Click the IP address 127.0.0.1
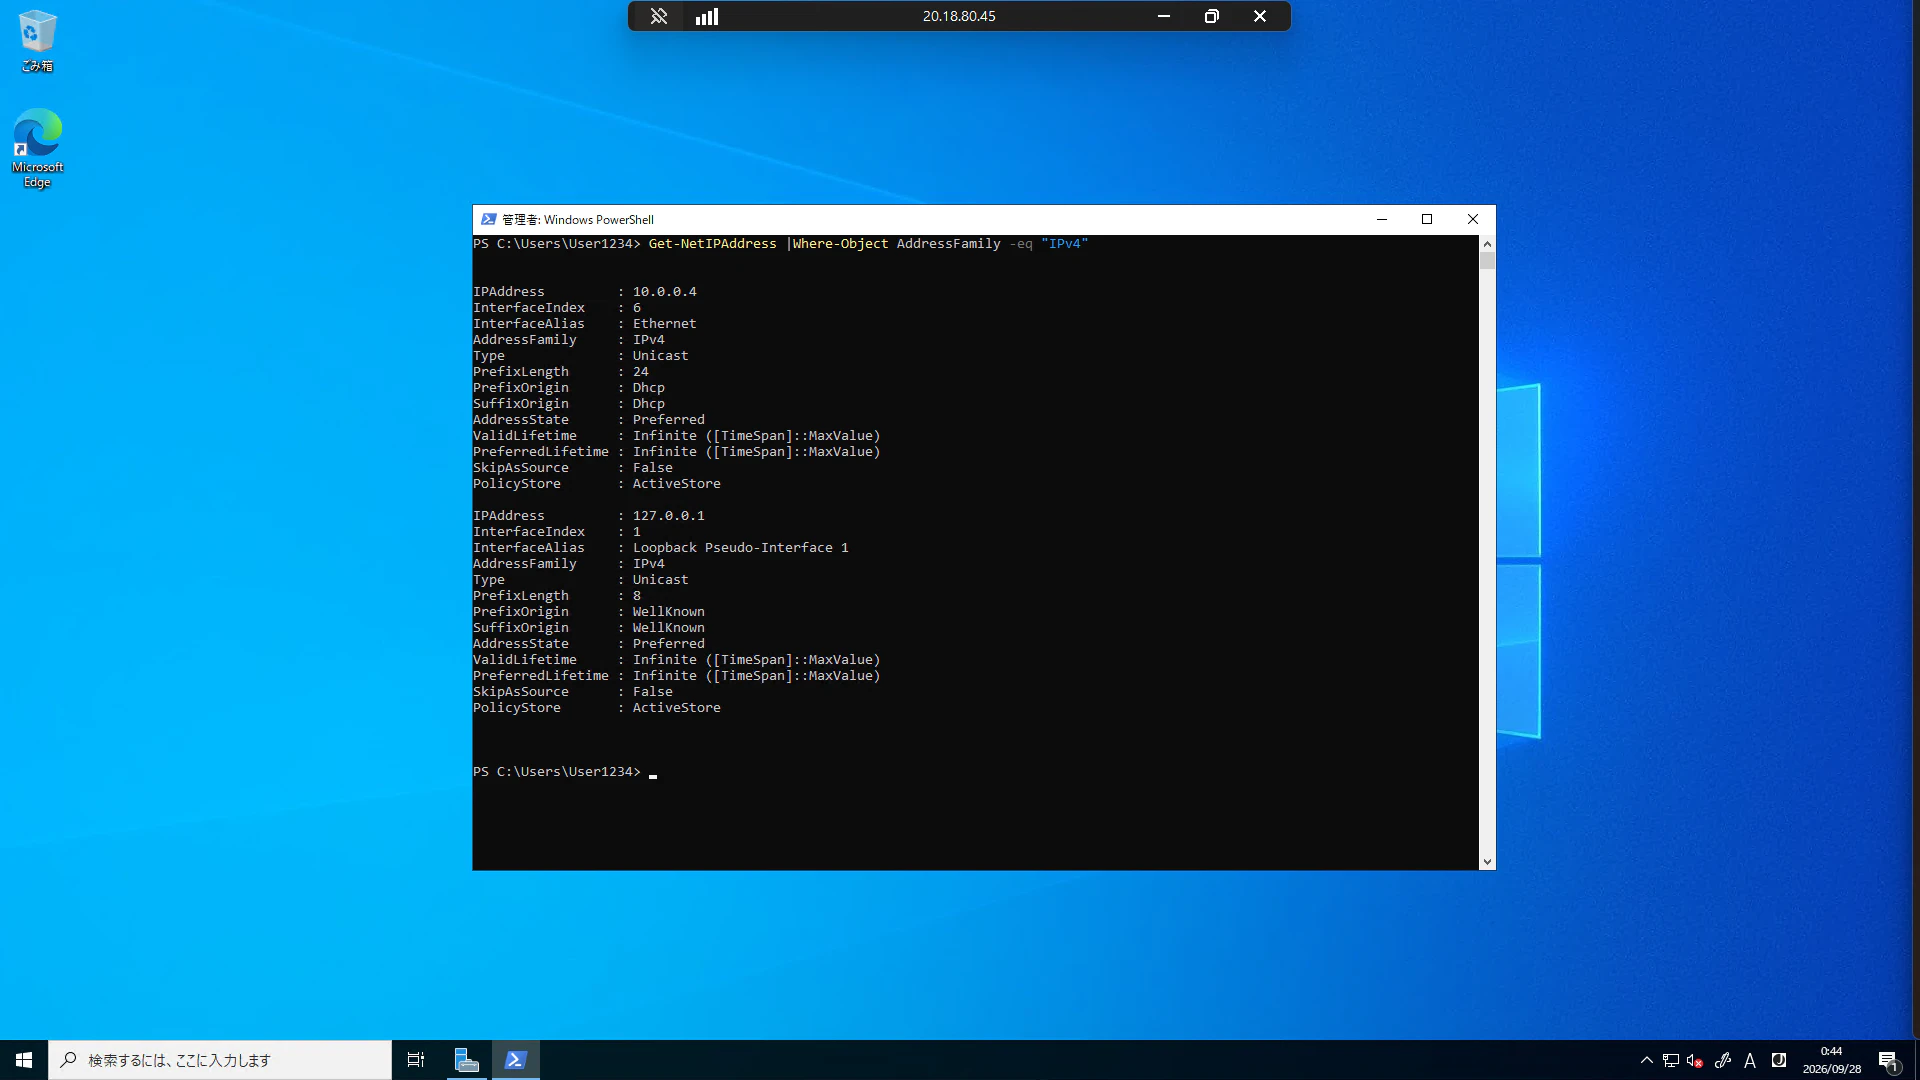 [668, 516]
